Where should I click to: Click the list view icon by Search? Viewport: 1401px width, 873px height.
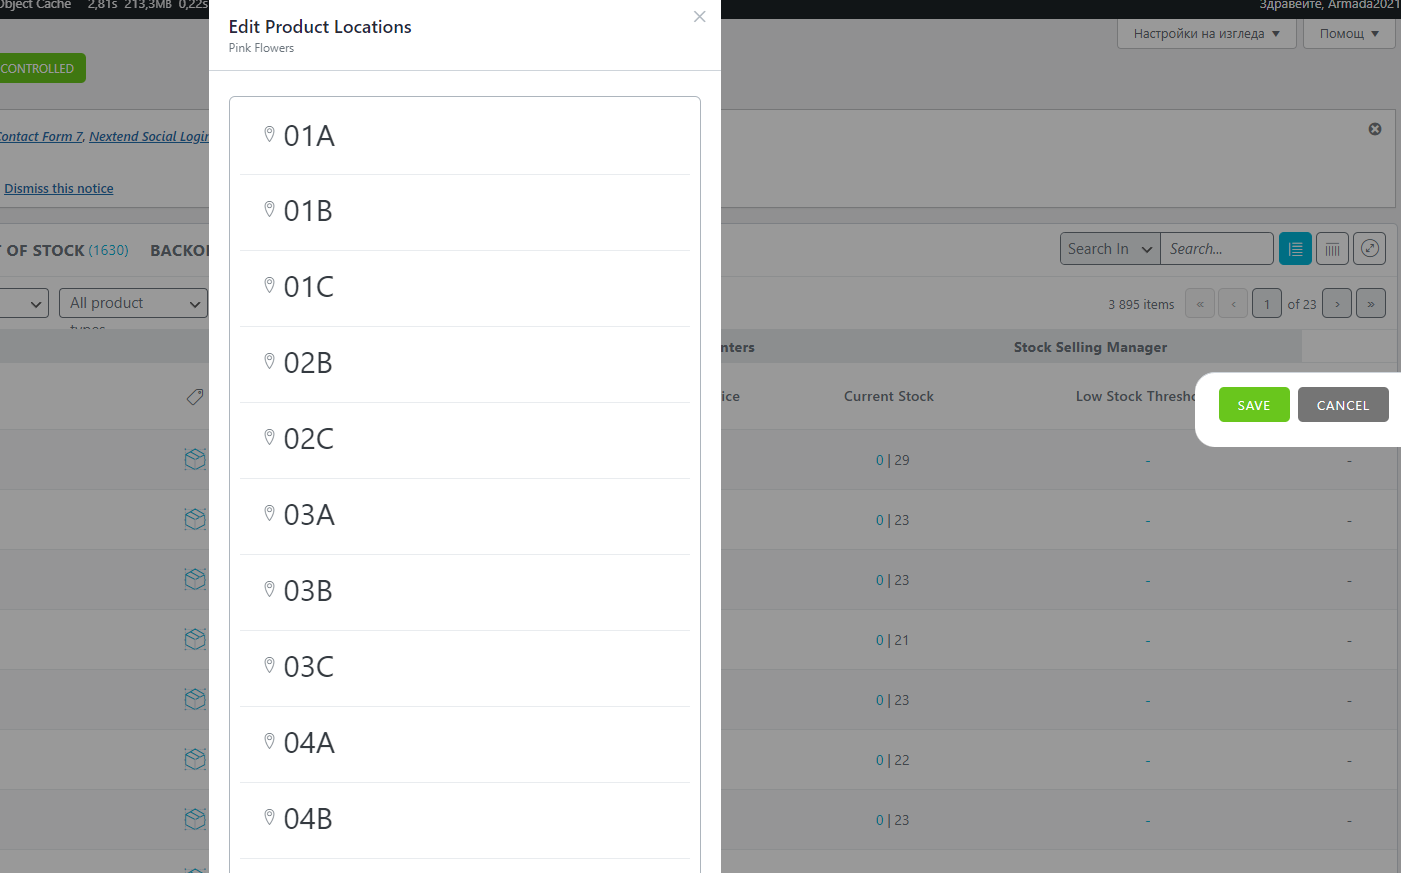(1295, 249)
